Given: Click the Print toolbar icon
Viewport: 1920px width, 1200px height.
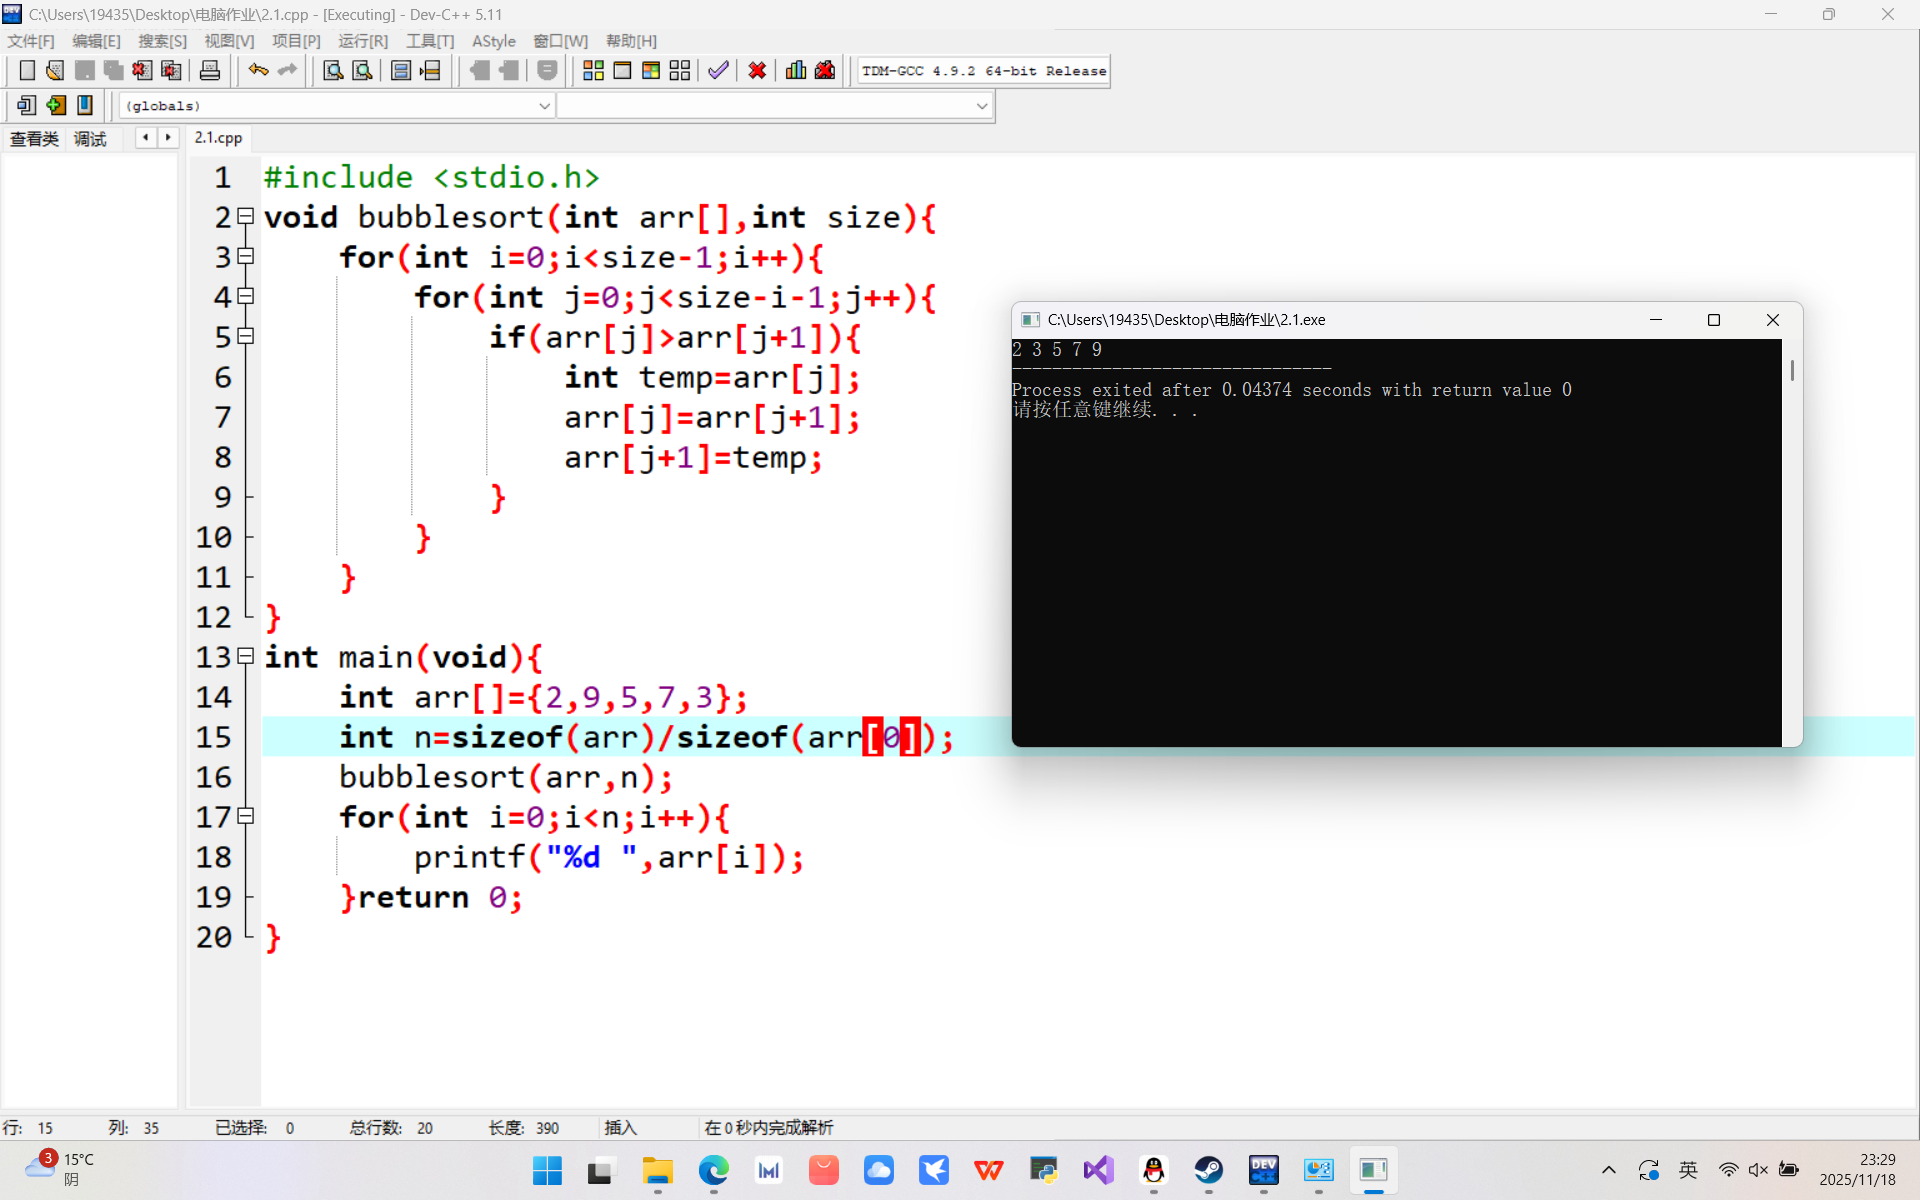Looking at the screenshot, I should 209,70.
